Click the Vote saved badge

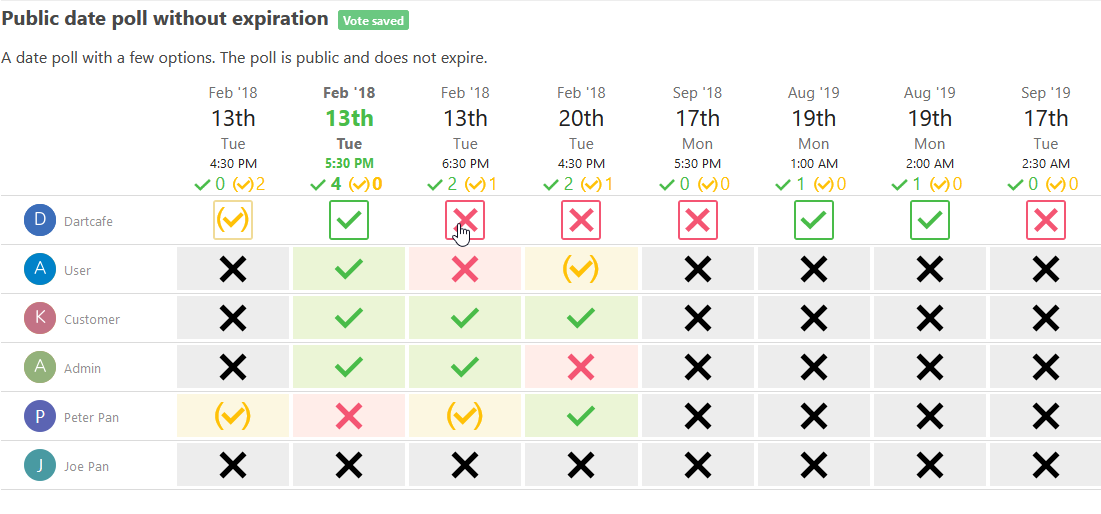coord(374,20)
